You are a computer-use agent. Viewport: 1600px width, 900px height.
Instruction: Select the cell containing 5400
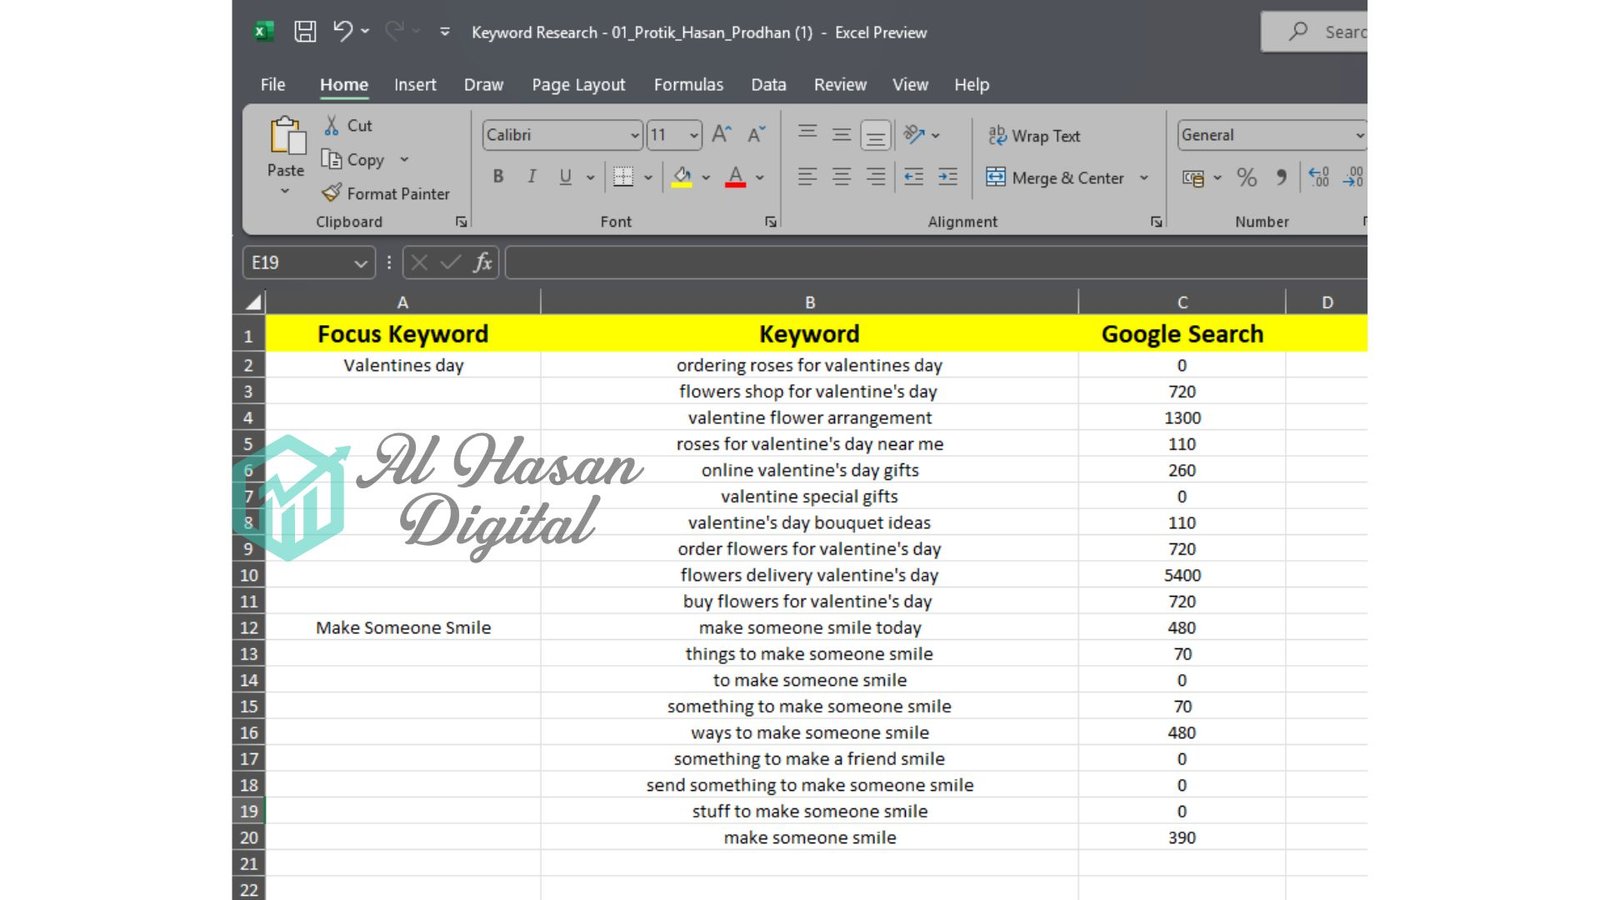tap(1182, 575)
